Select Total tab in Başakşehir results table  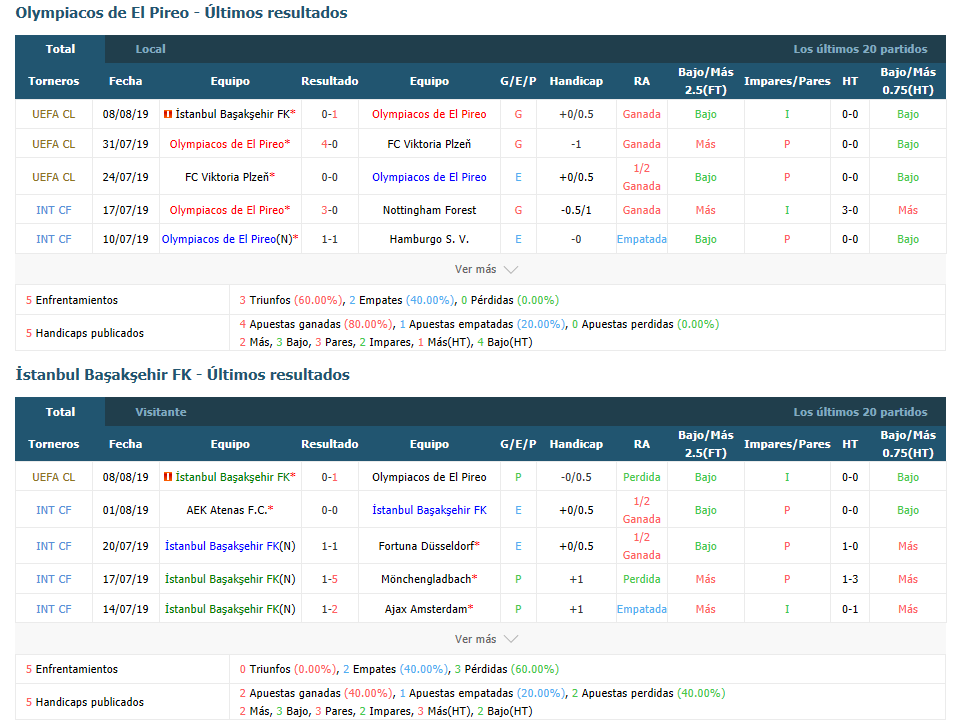[x=60, y=412]
